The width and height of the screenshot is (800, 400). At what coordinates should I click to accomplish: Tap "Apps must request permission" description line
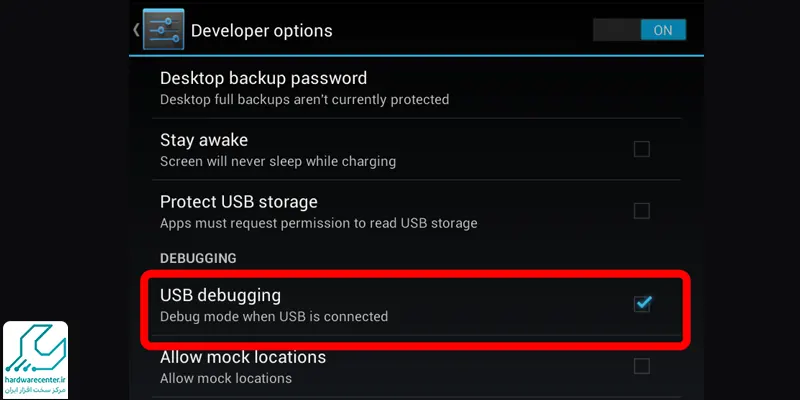(x=319, y=223)
